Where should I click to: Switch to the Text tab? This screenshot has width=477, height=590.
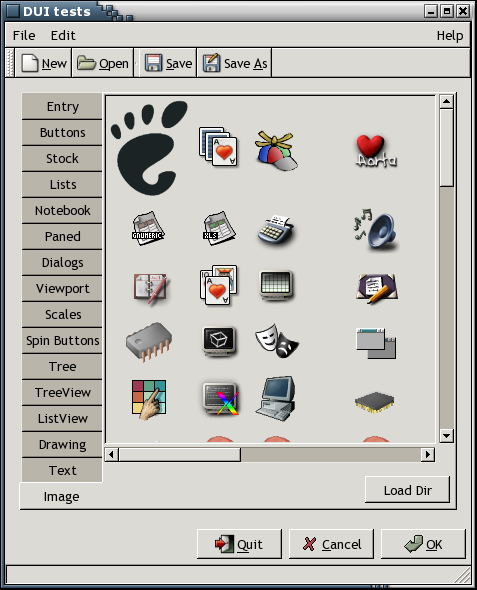62,470
